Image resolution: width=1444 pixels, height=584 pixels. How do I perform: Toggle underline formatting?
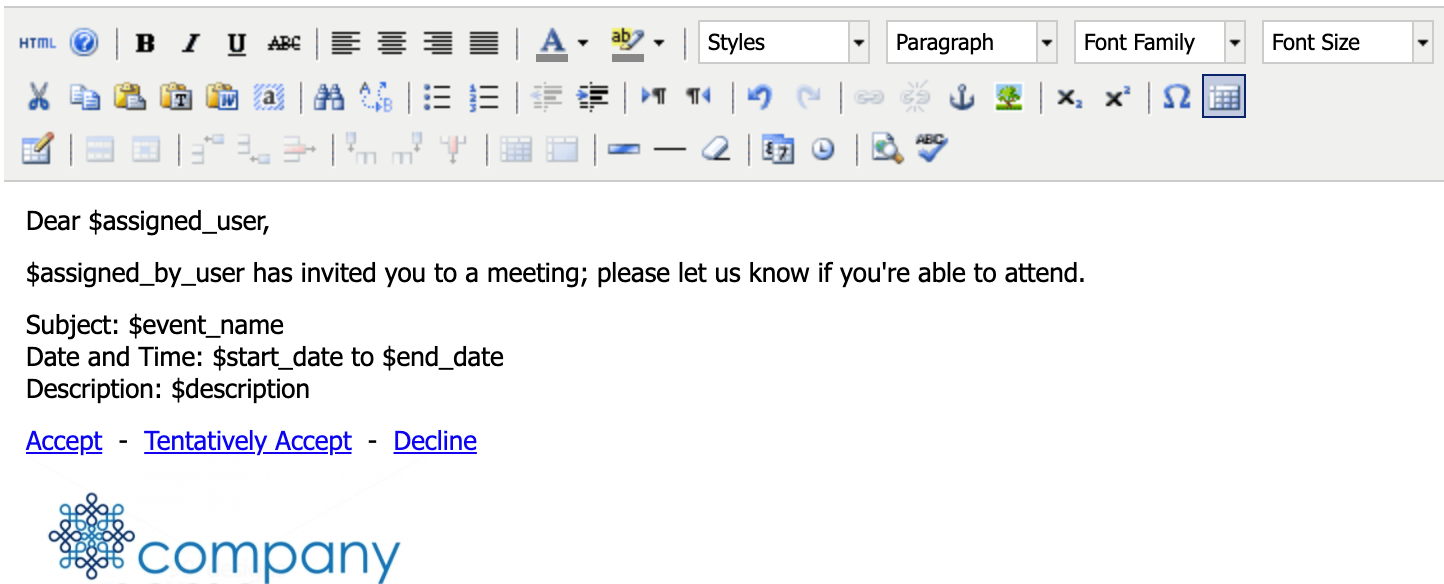[x=237, y=43]
